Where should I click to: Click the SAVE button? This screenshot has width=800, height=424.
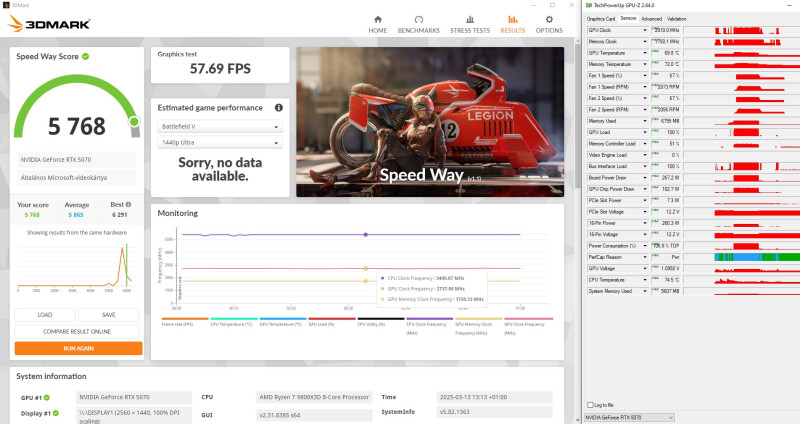(x=109, y=315)
